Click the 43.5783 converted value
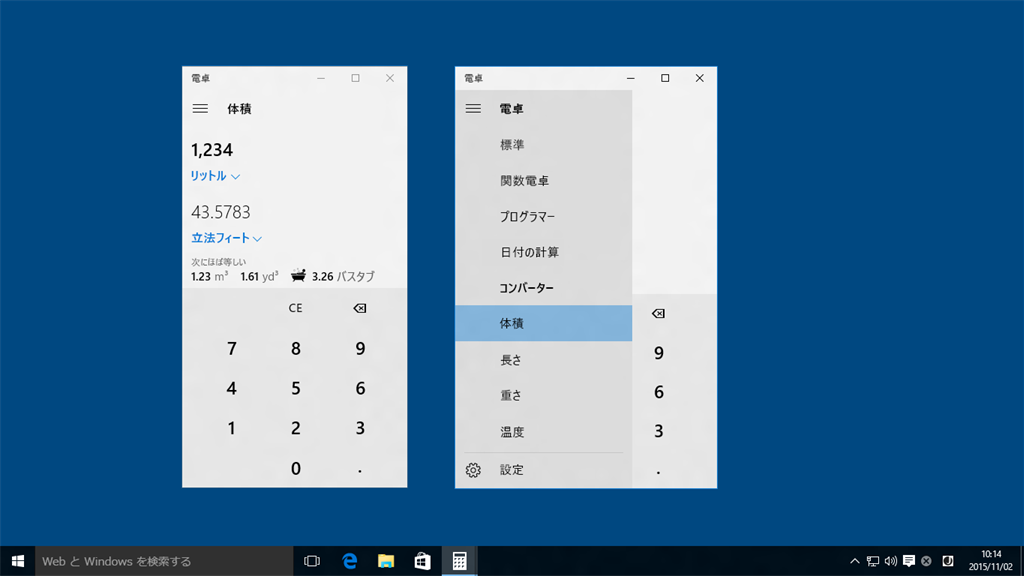This screenshot has height=576, width=1024. point(221,212)
